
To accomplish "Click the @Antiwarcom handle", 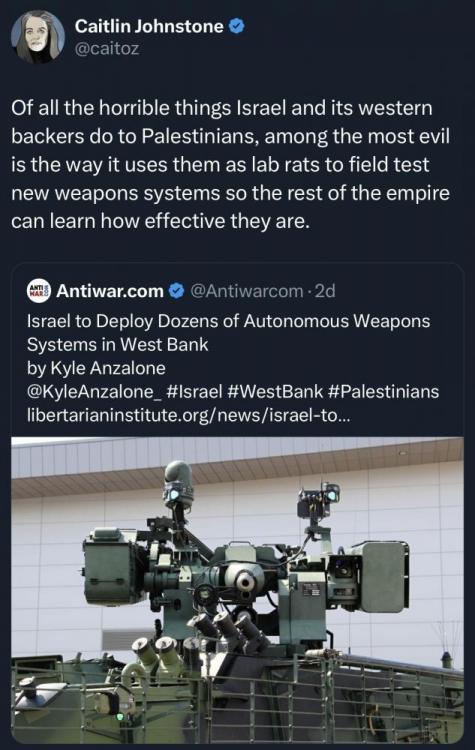I will pos(247,291).
